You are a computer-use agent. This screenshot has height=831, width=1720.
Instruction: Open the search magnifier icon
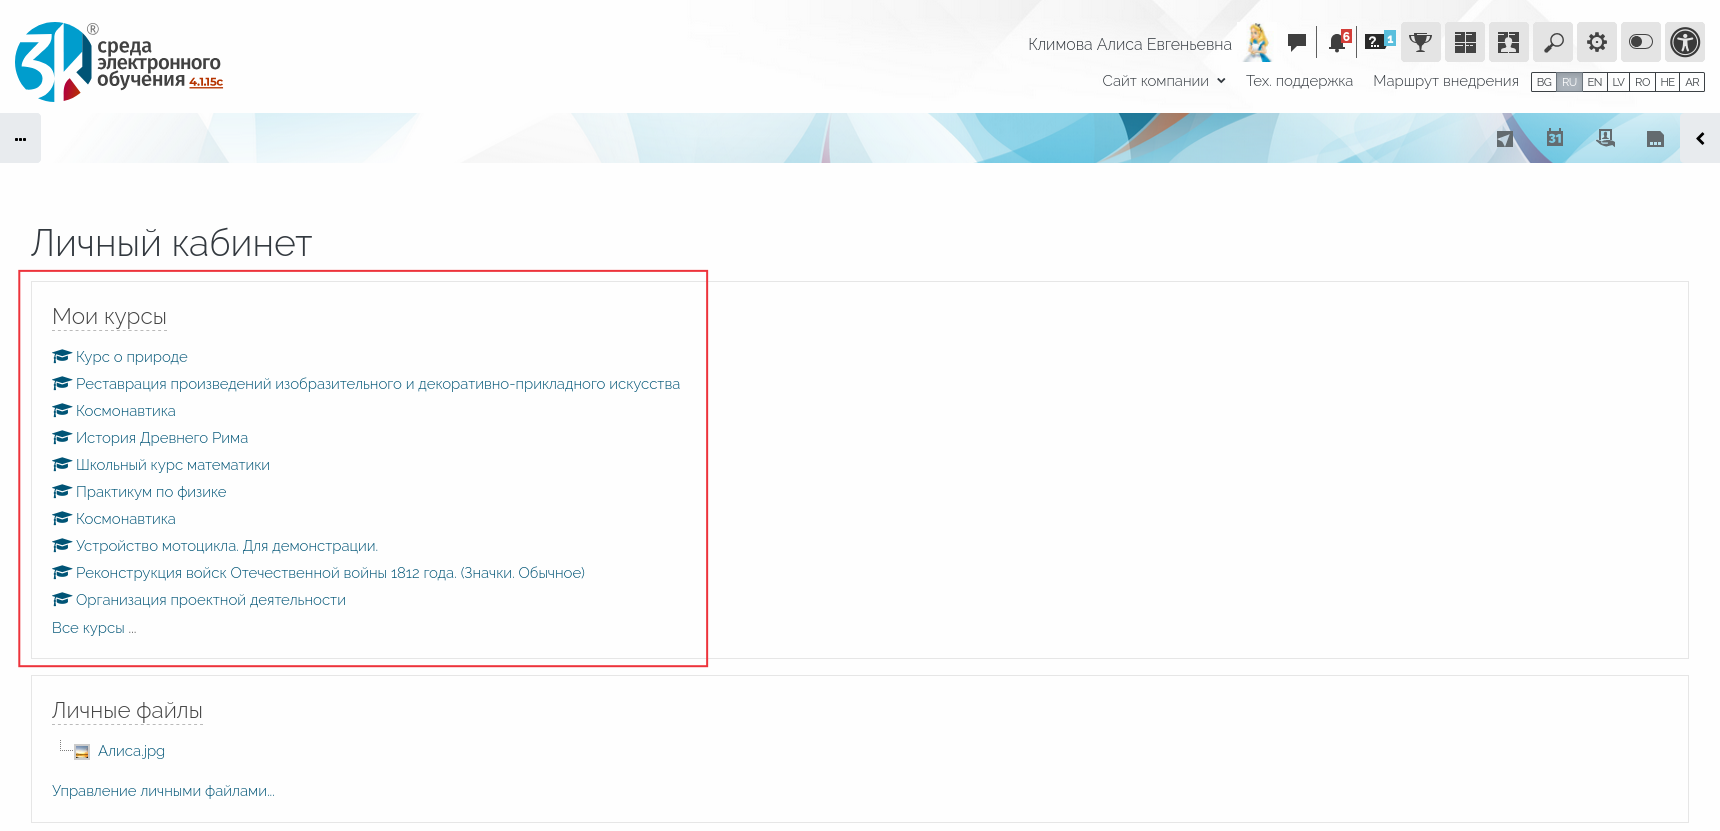(x=1553, y=43)
